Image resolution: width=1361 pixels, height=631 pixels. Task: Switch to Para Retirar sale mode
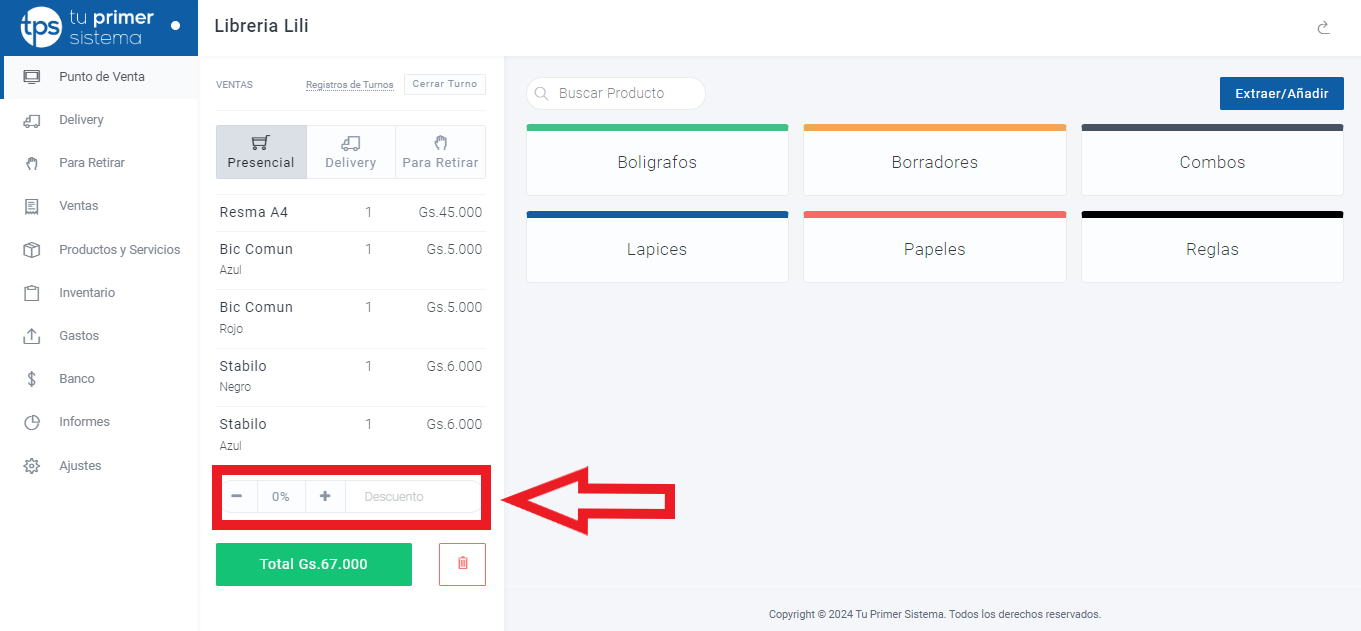(440, 152)
